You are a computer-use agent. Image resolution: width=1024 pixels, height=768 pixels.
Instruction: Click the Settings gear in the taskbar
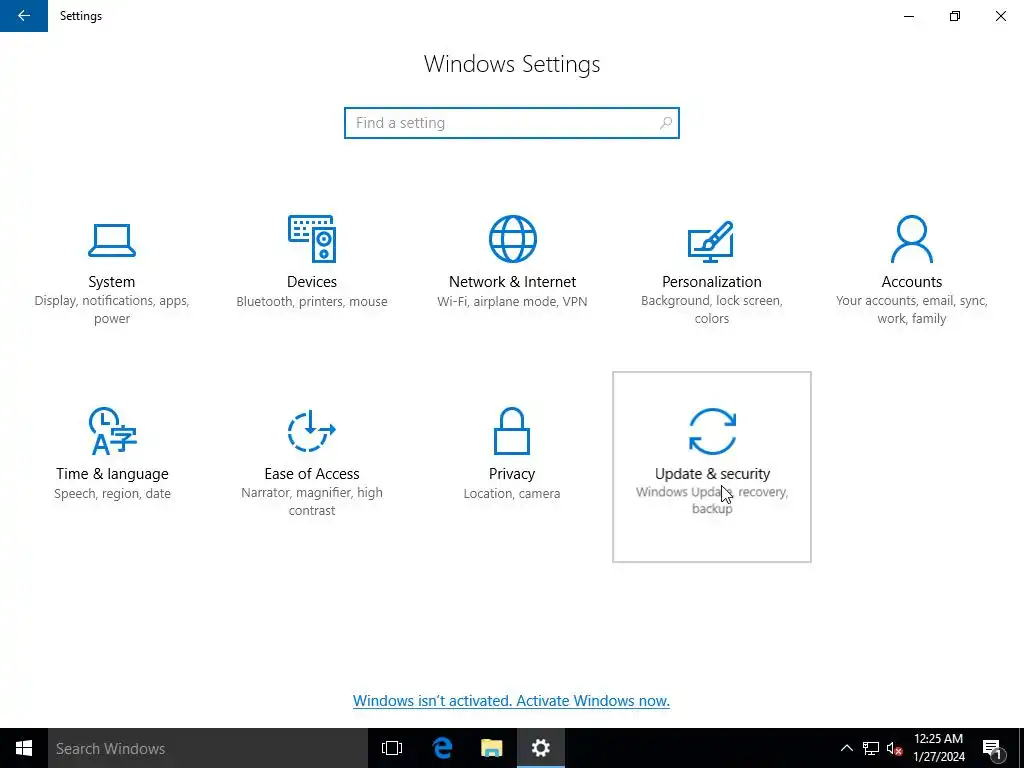pos(541,748)
